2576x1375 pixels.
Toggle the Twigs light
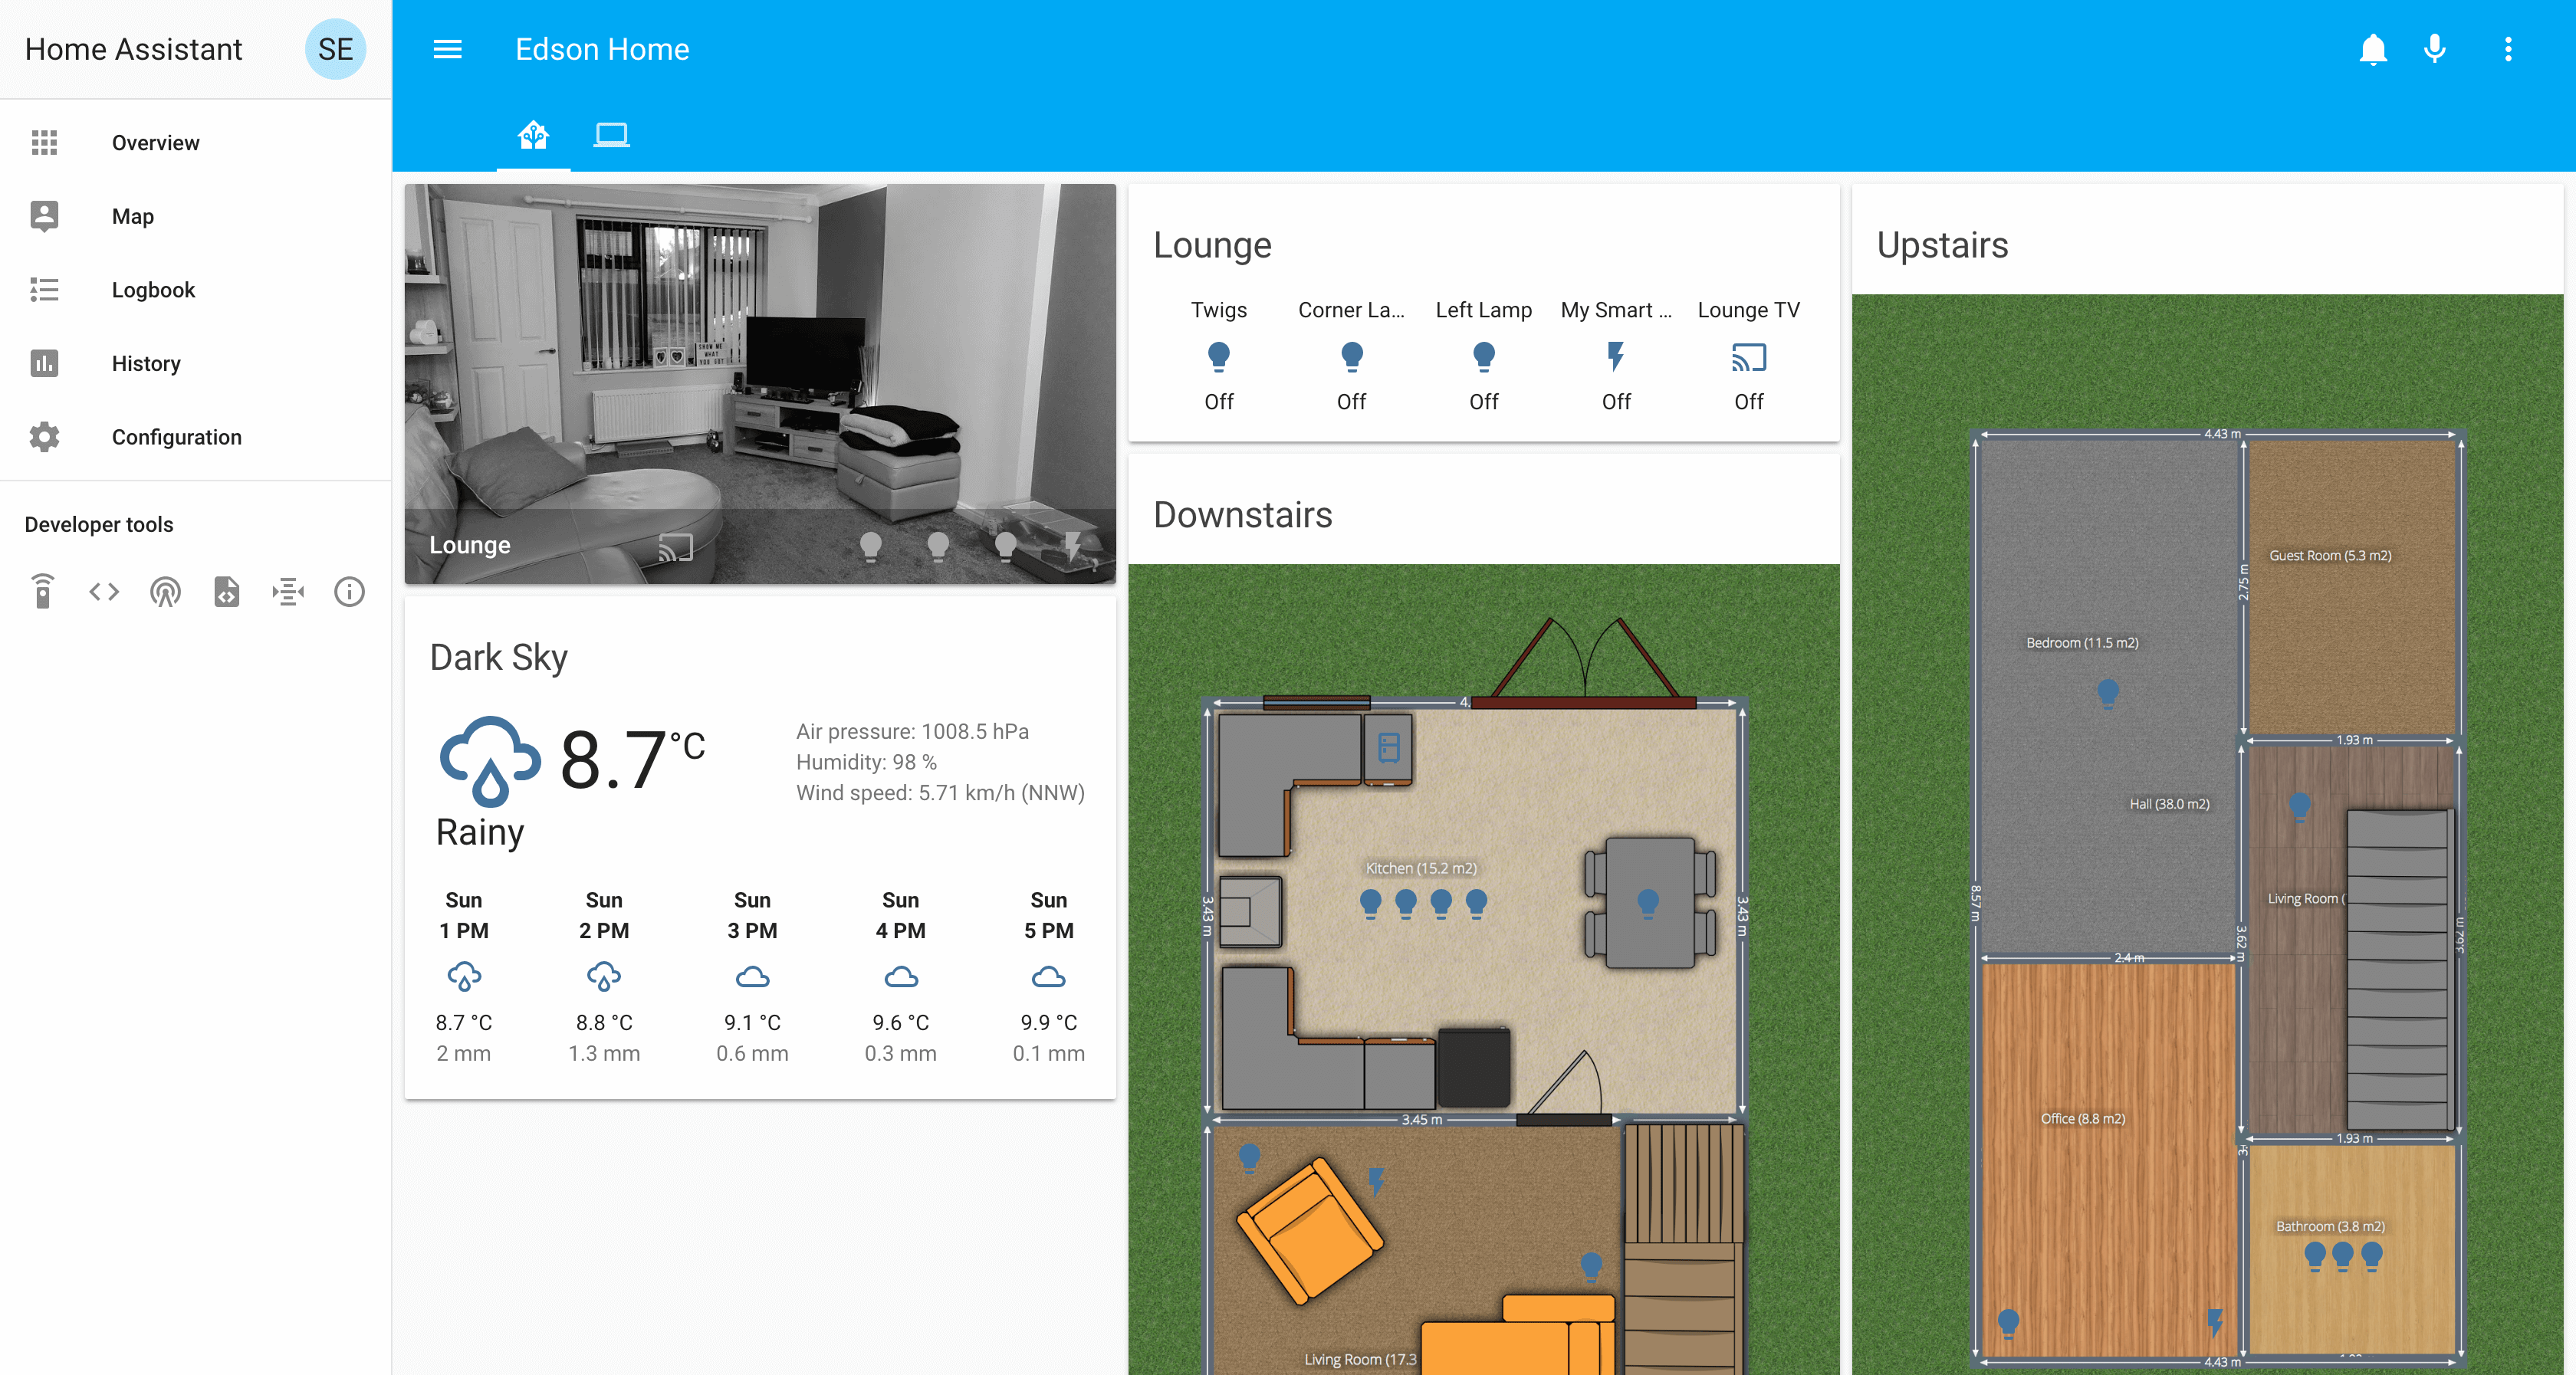coord(1218,356)
